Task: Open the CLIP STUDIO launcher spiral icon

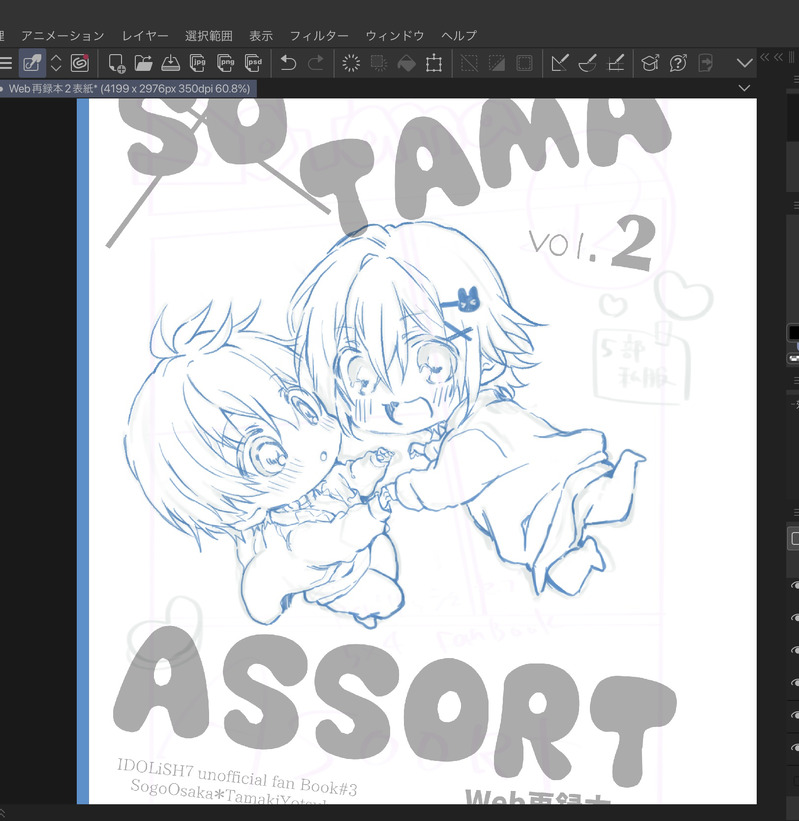Action: tap(80, 63)
